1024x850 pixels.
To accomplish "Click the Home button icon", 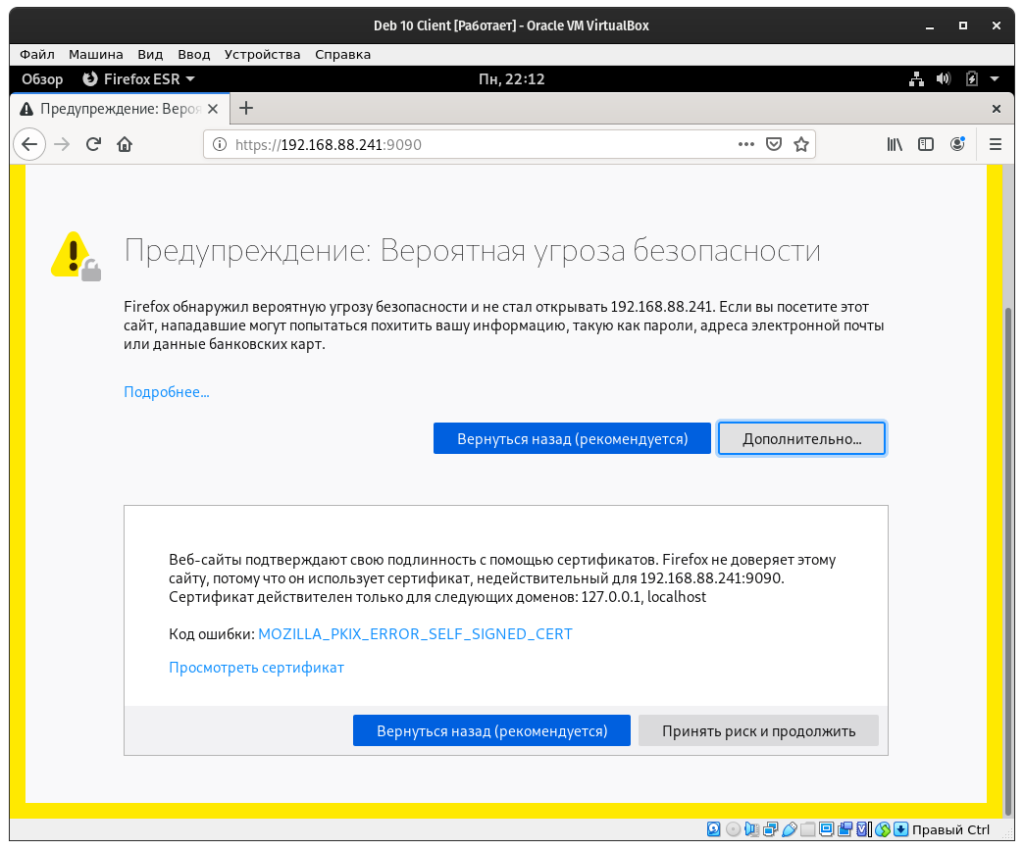I will (124, 144).
